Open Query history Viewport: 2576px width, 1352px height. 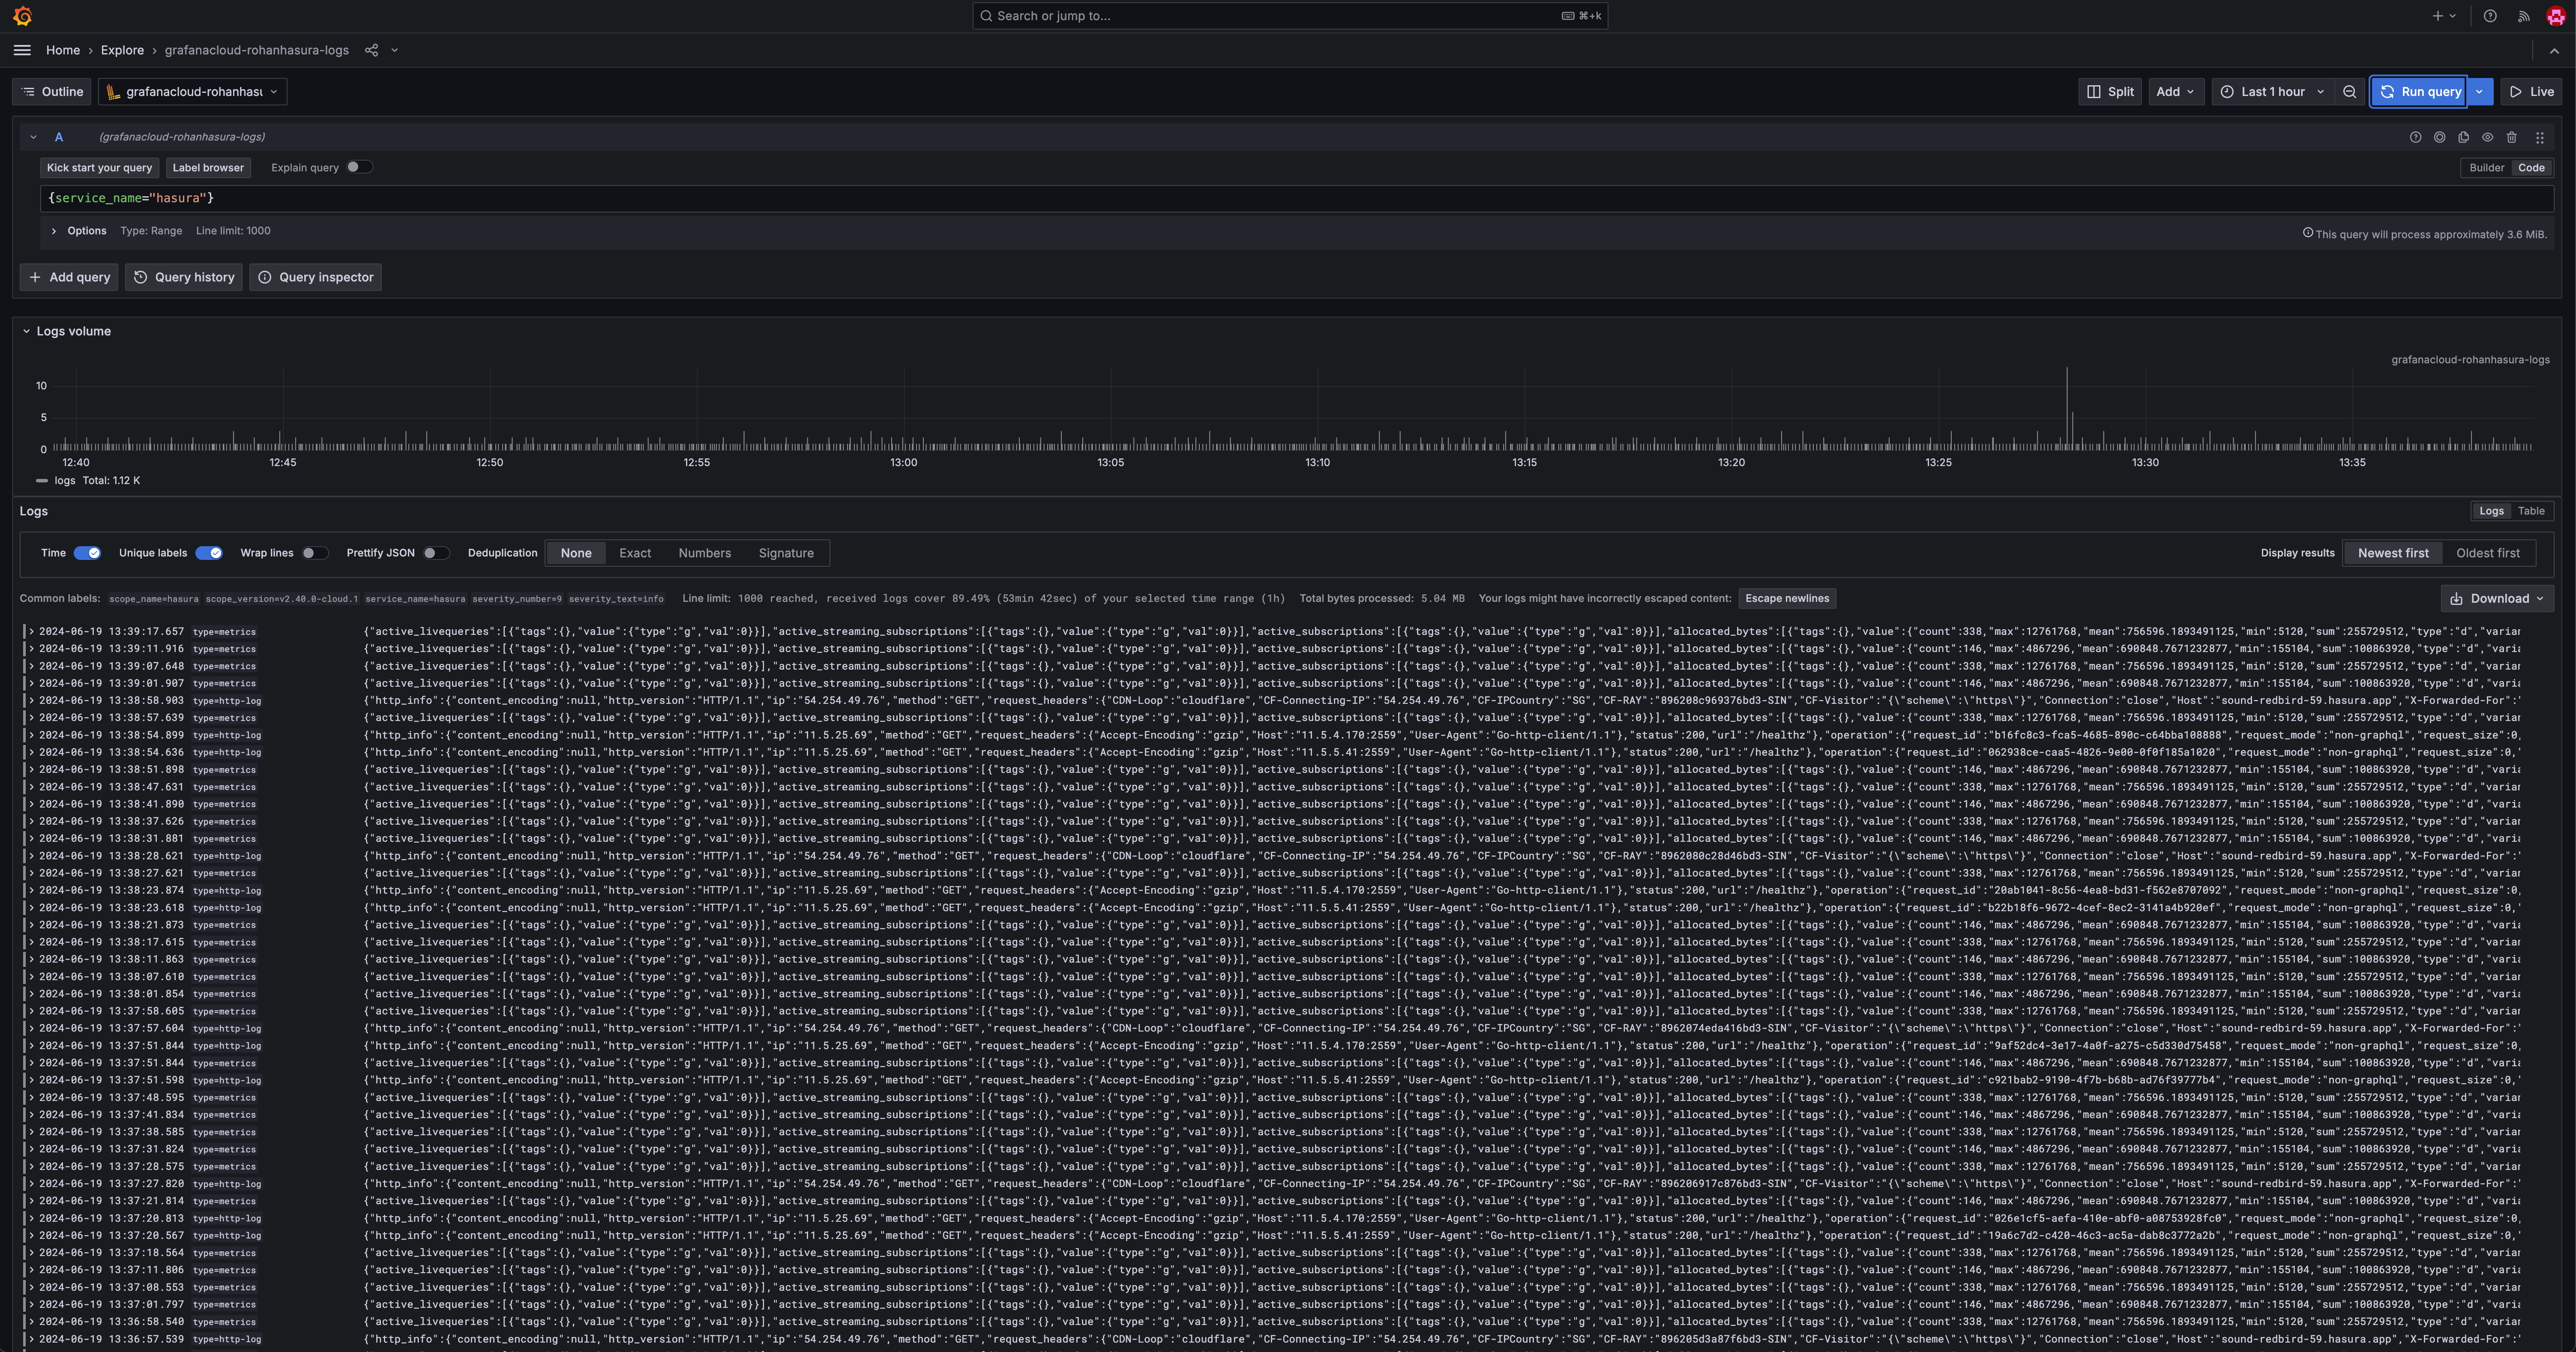tap(184, 277)
